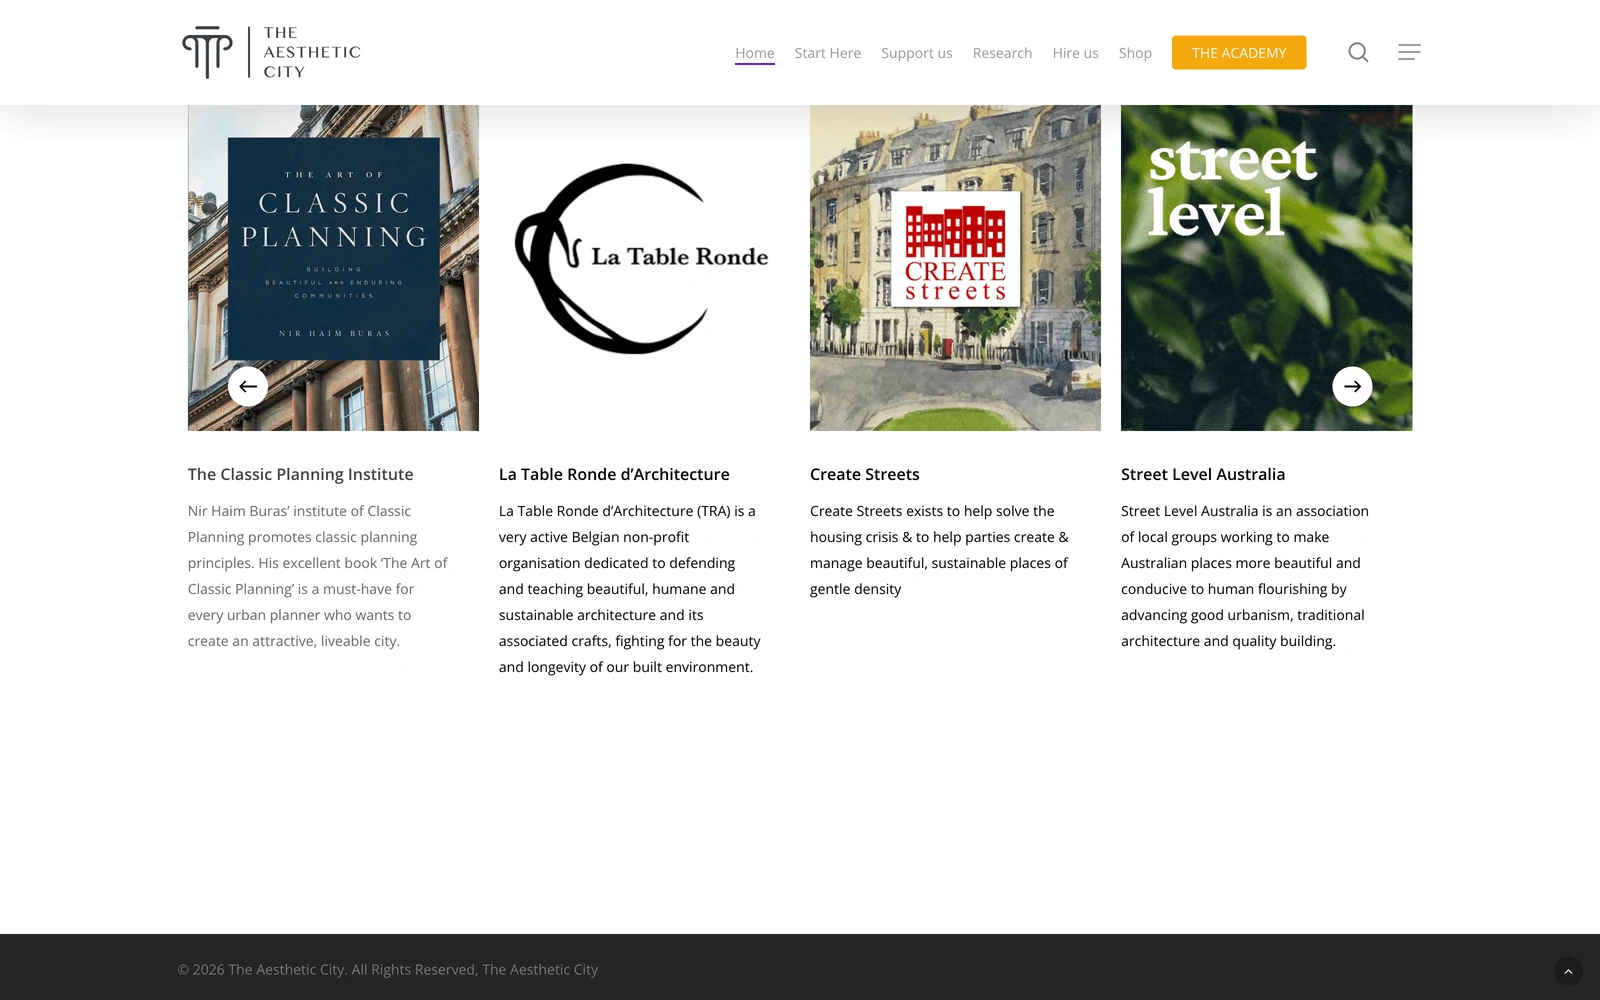Image resolution: width=1600 pixels, height=1000 pixels.
Task: Select the Home menu item
Action: point(755,53)
